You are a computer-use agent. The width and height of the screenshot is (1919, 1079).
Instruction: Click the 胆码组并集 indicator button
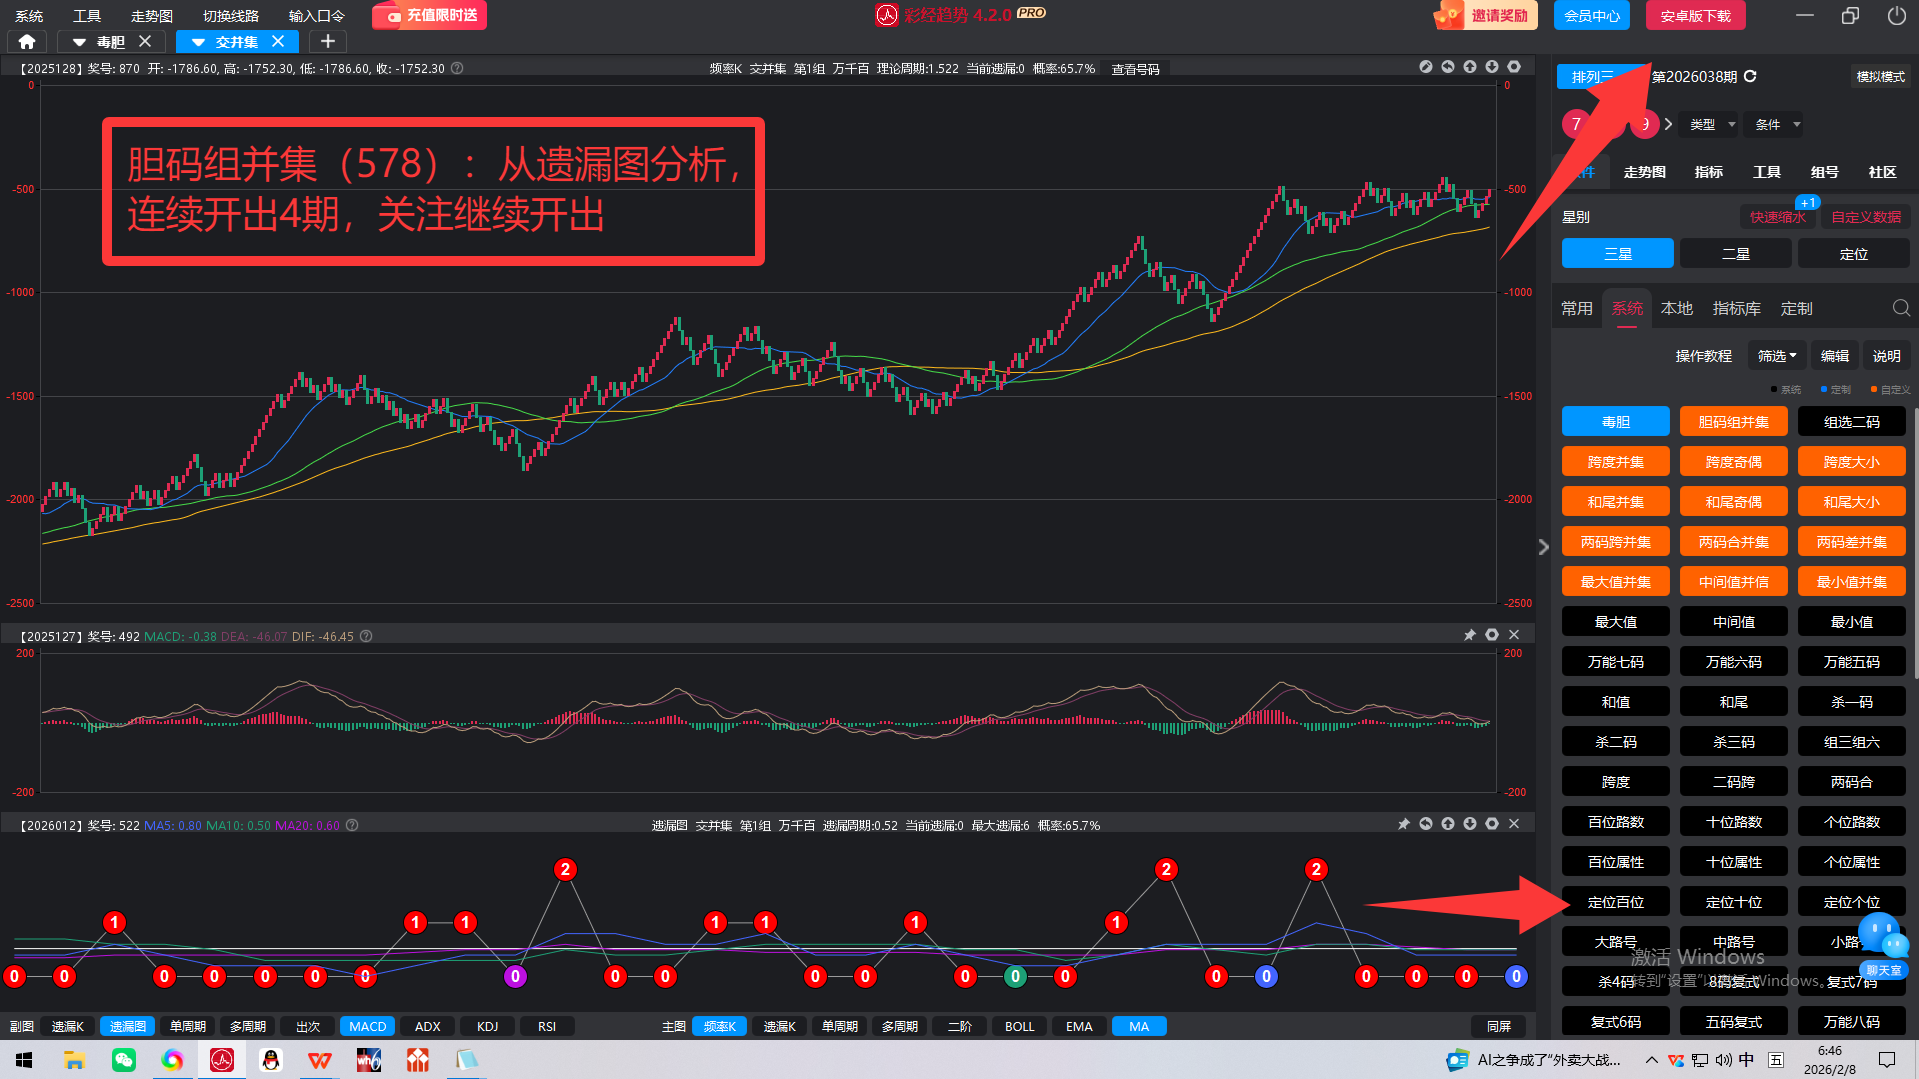point(1733,422)
